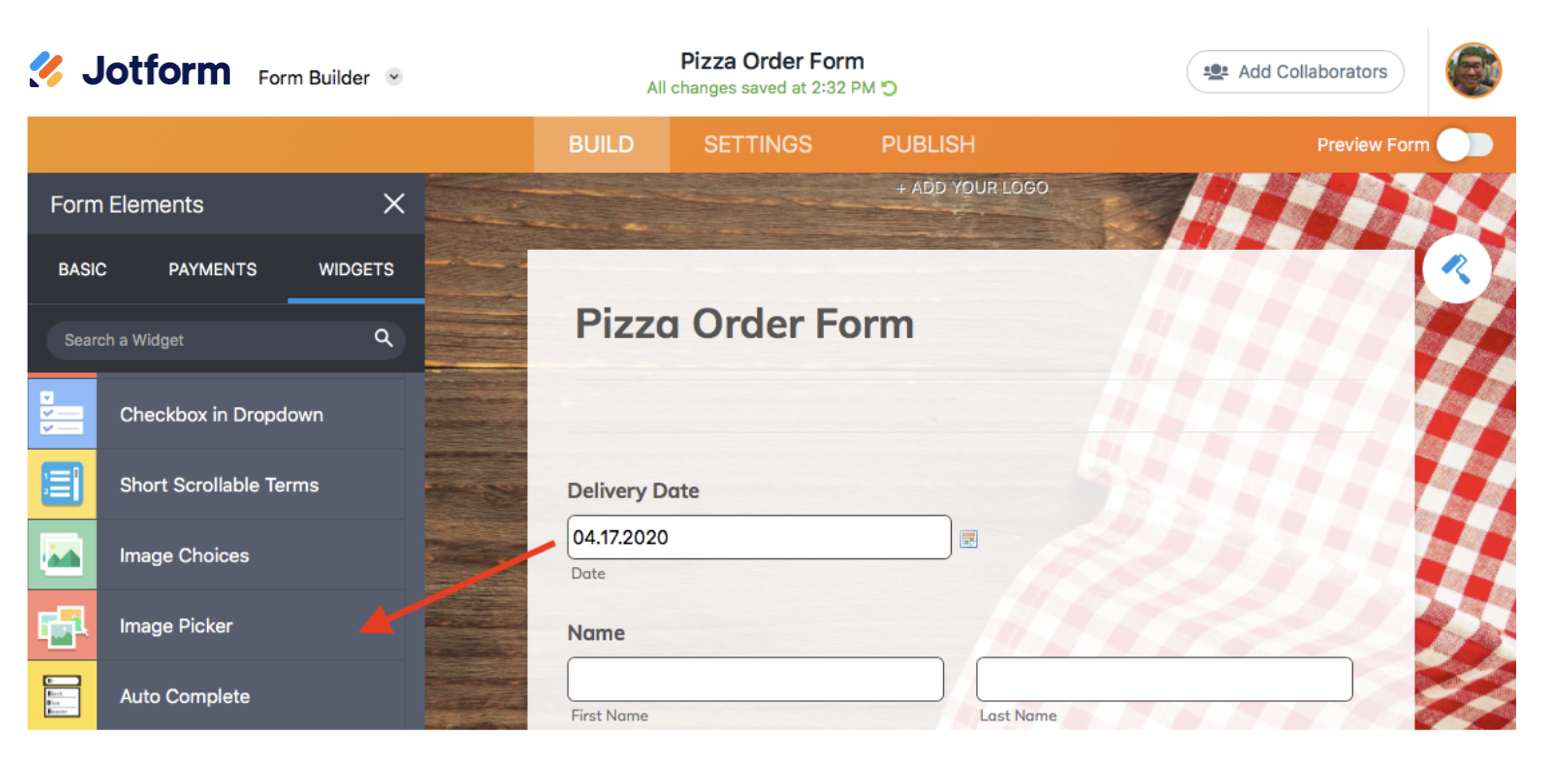Click the Add Your Logo link
This screenshot has height=766, width=1562.
(971, 188)
